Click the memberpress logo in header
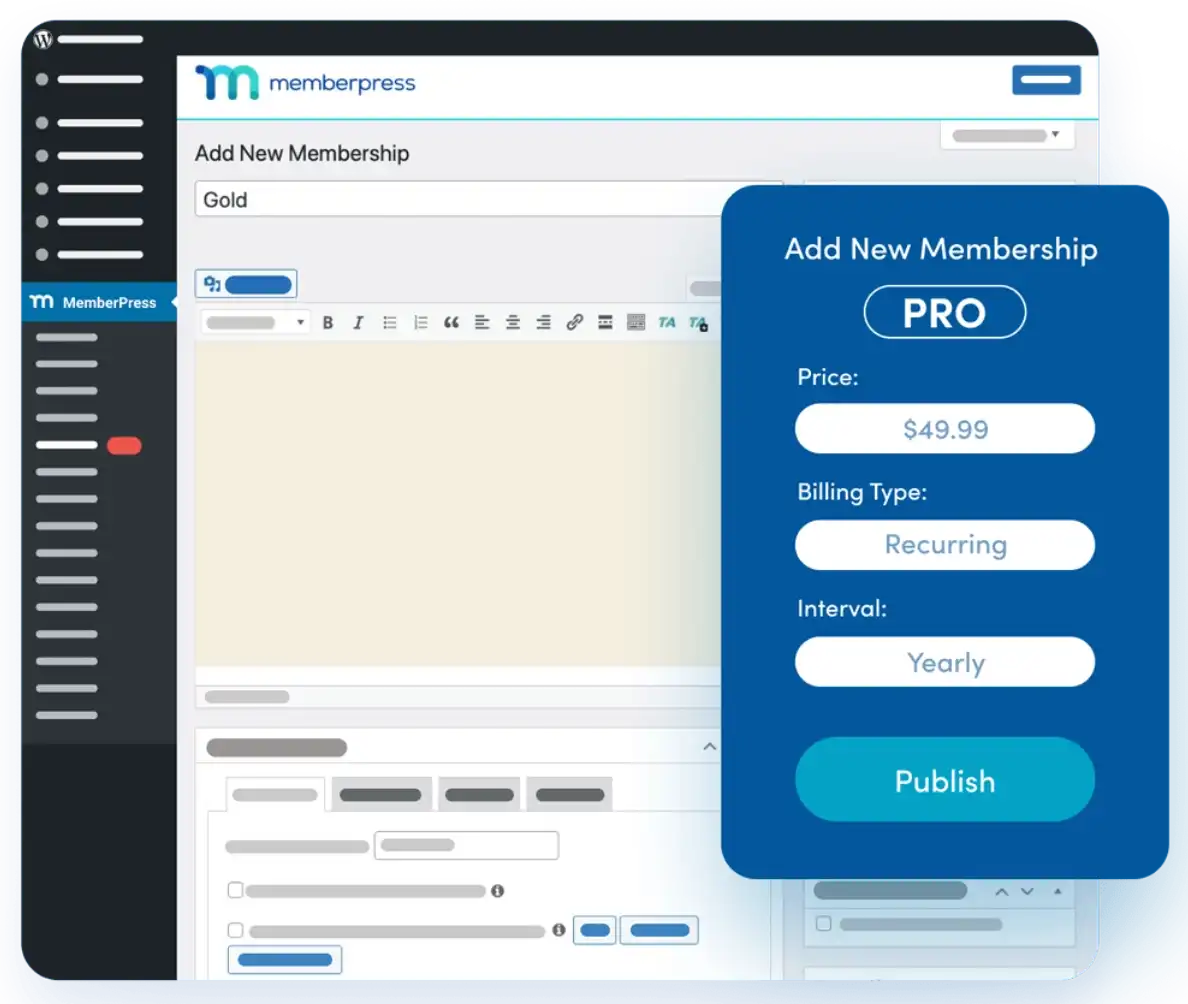Image resolution: width=1188 pixels, height=1004 pixels. click(x=305, y=82)
